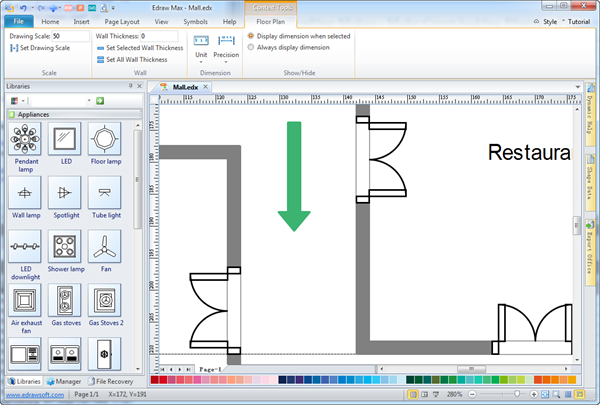Image resolution: width=600 pixels, height=405 pixels.
Task: Open the Page Layout ribbon tab
Action: [x=122, y=20]
